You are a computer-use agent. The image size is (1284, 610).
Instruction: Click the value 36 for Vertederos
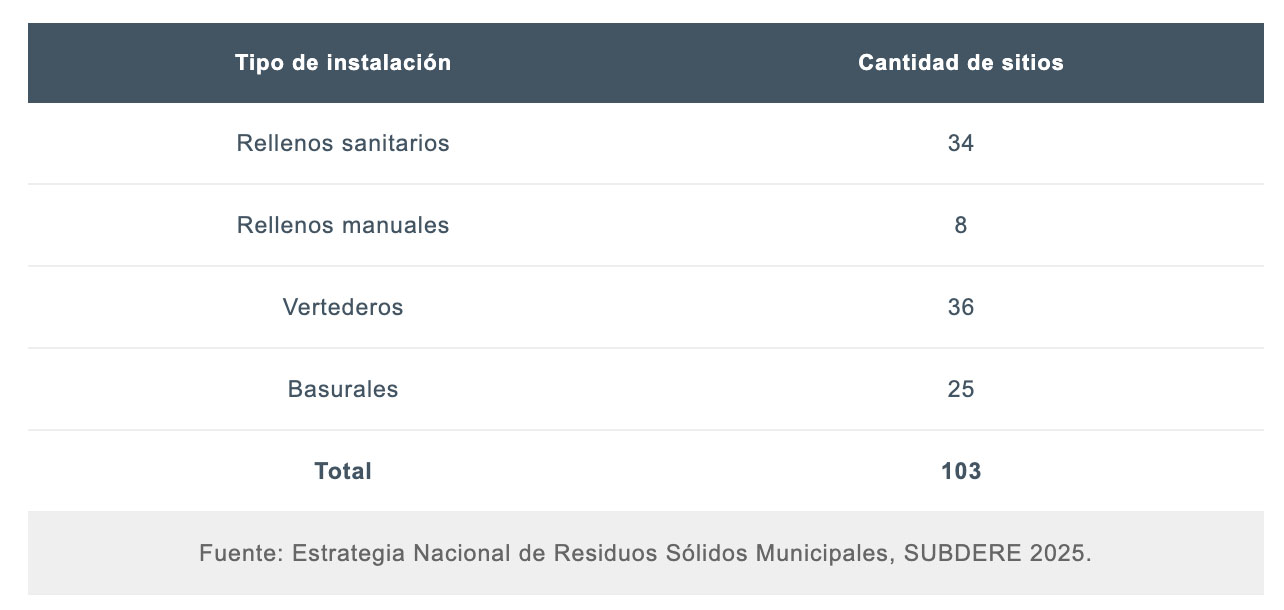pyautogui.click(x=960, y=308)
